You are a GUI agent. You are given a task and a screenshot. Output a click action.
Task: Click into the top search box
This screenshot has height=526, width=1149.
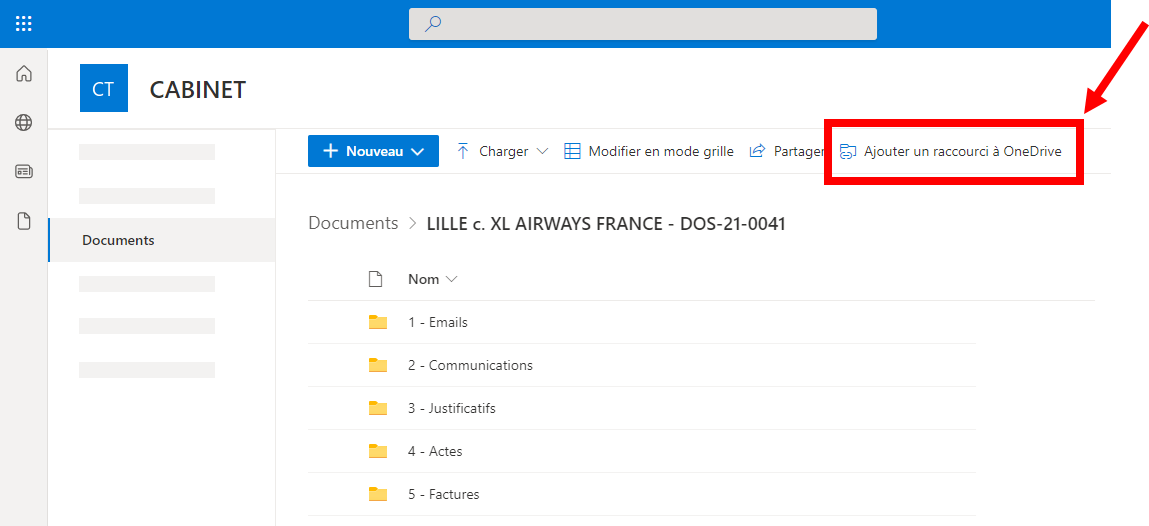[643, 24]
